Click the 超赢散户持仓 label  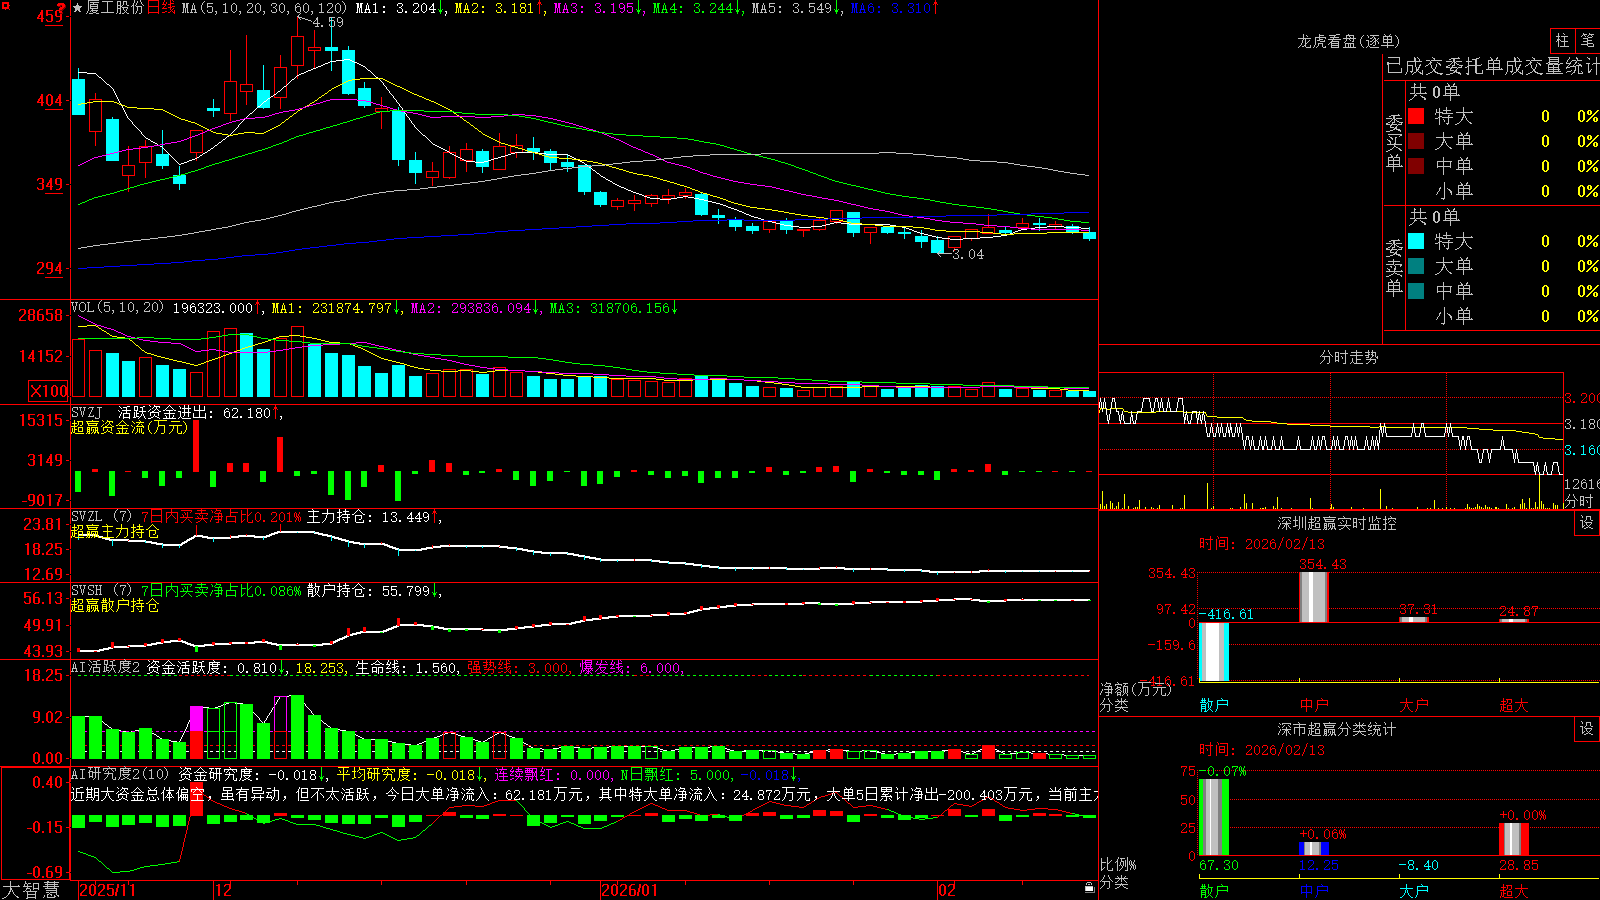(x=115, y=605)
